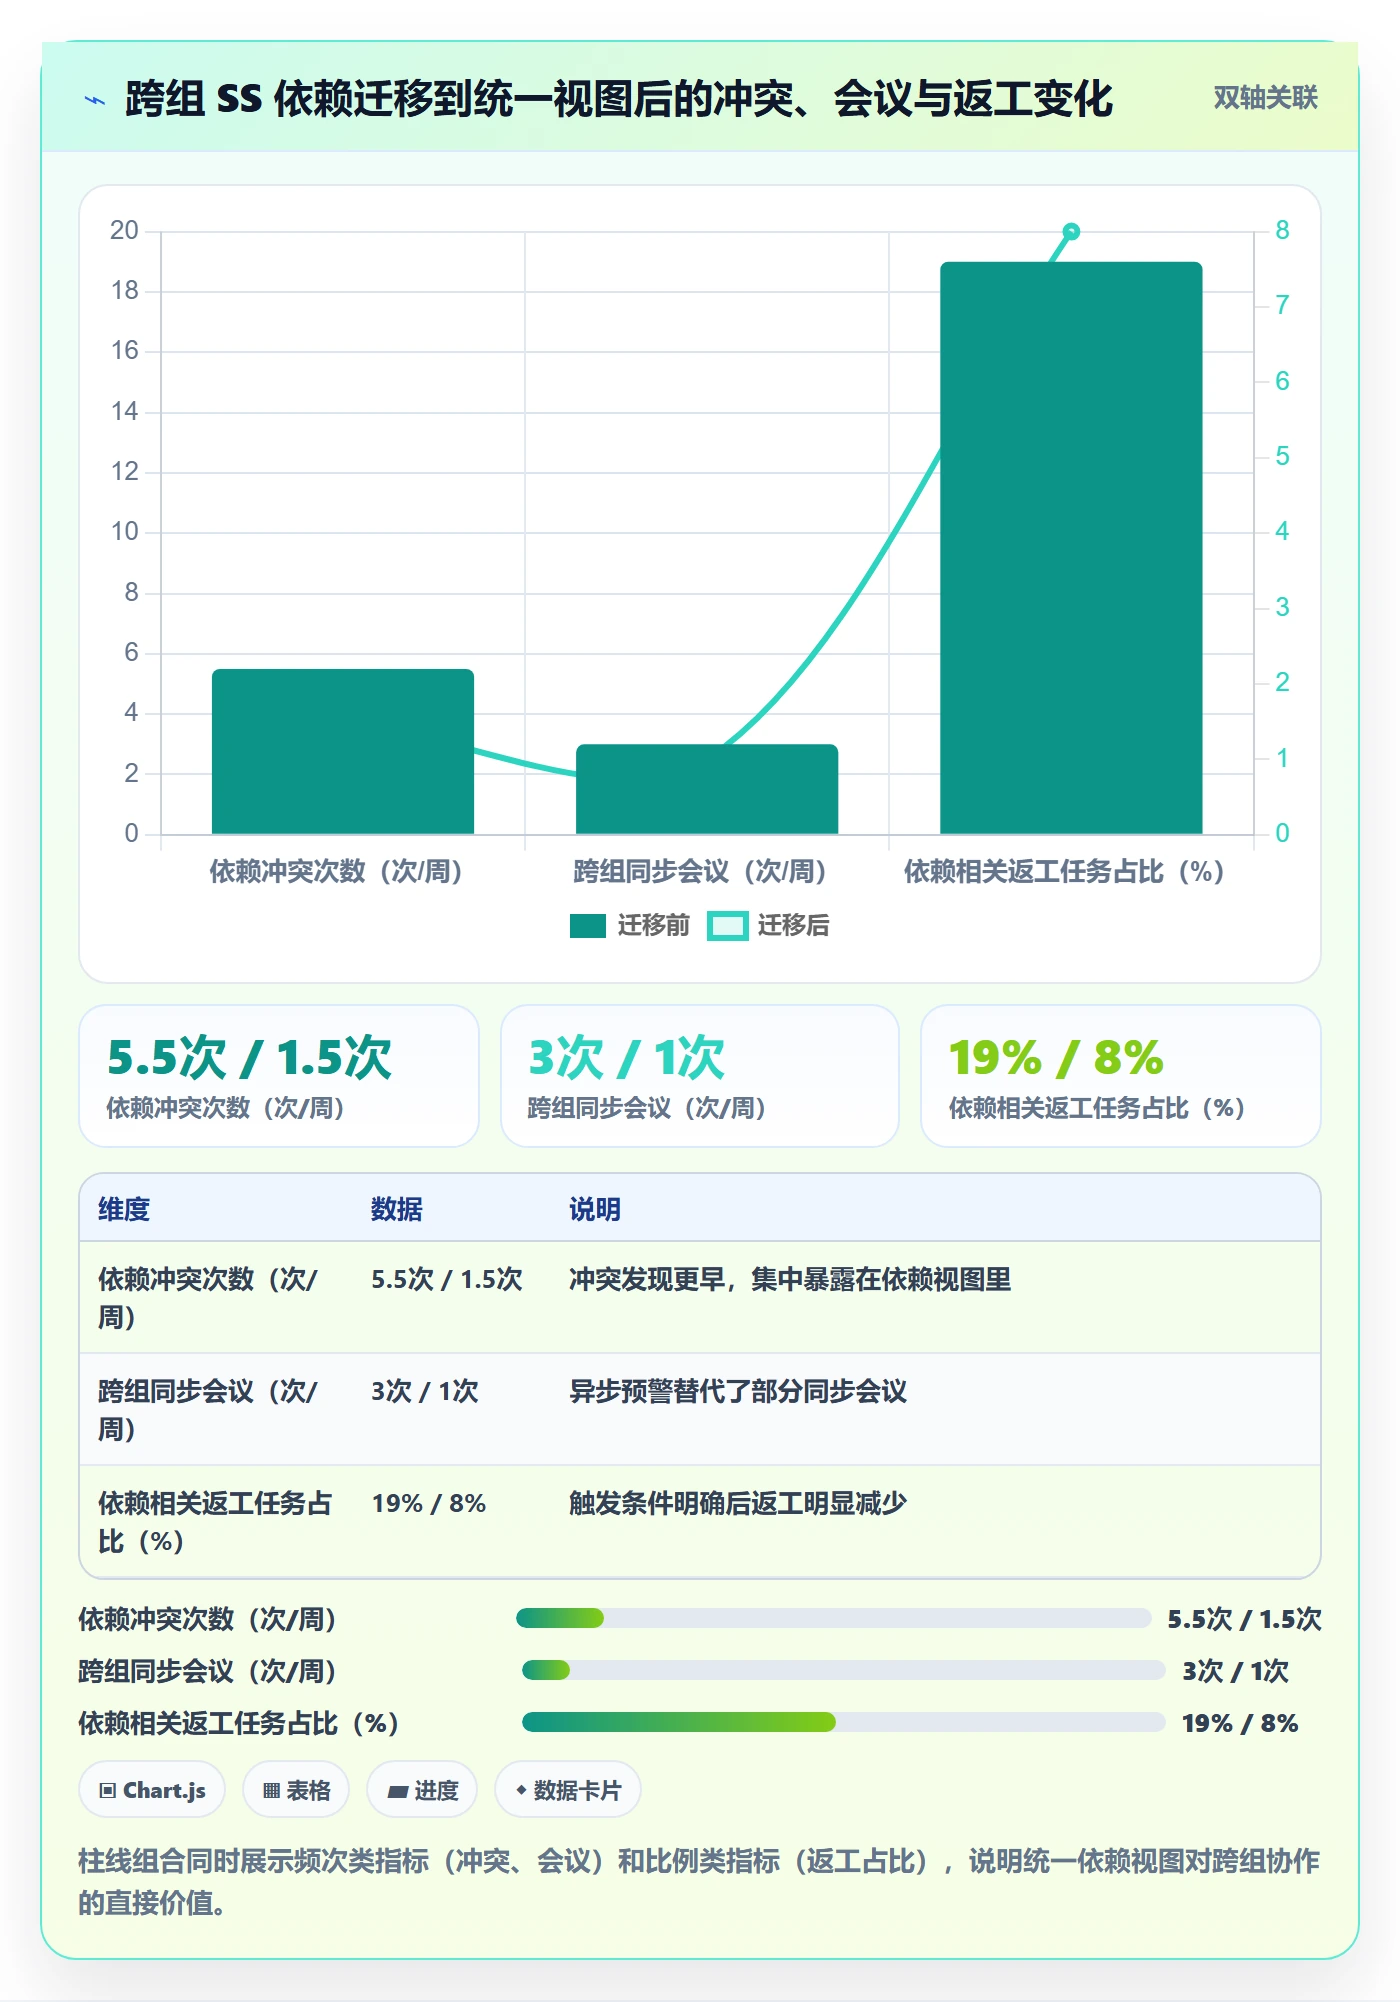Image resolution: width=1400 pixels, height=2002 pixels.
Task: Click the 依赖冲突次数 x-axis label under the chart
Action: [x=336, y=872]
